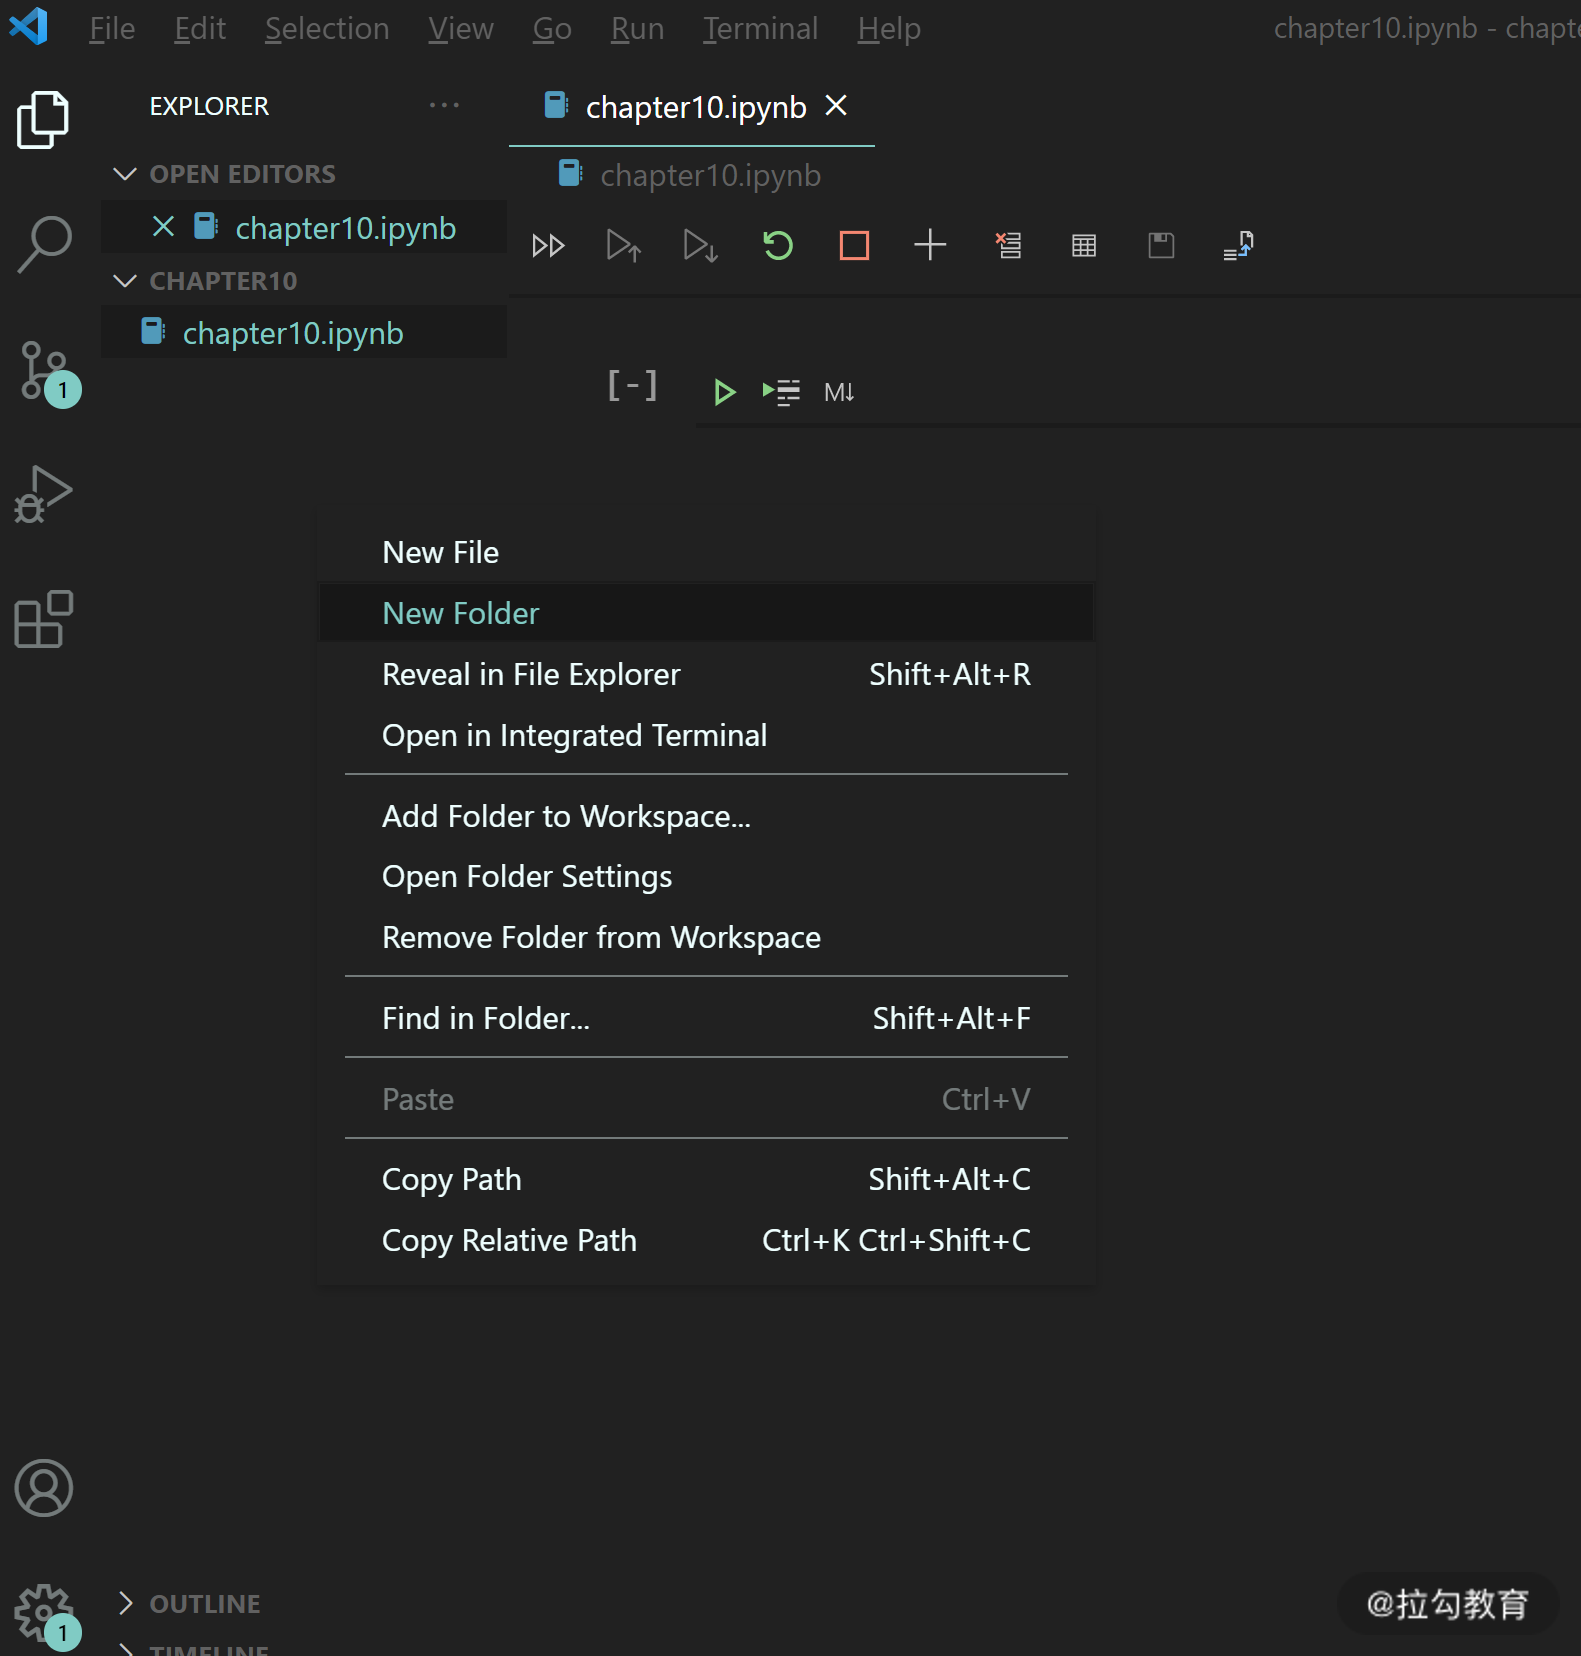Run the current cell with green play
The image size is (1581, 1656).
(x=724, y=392)
